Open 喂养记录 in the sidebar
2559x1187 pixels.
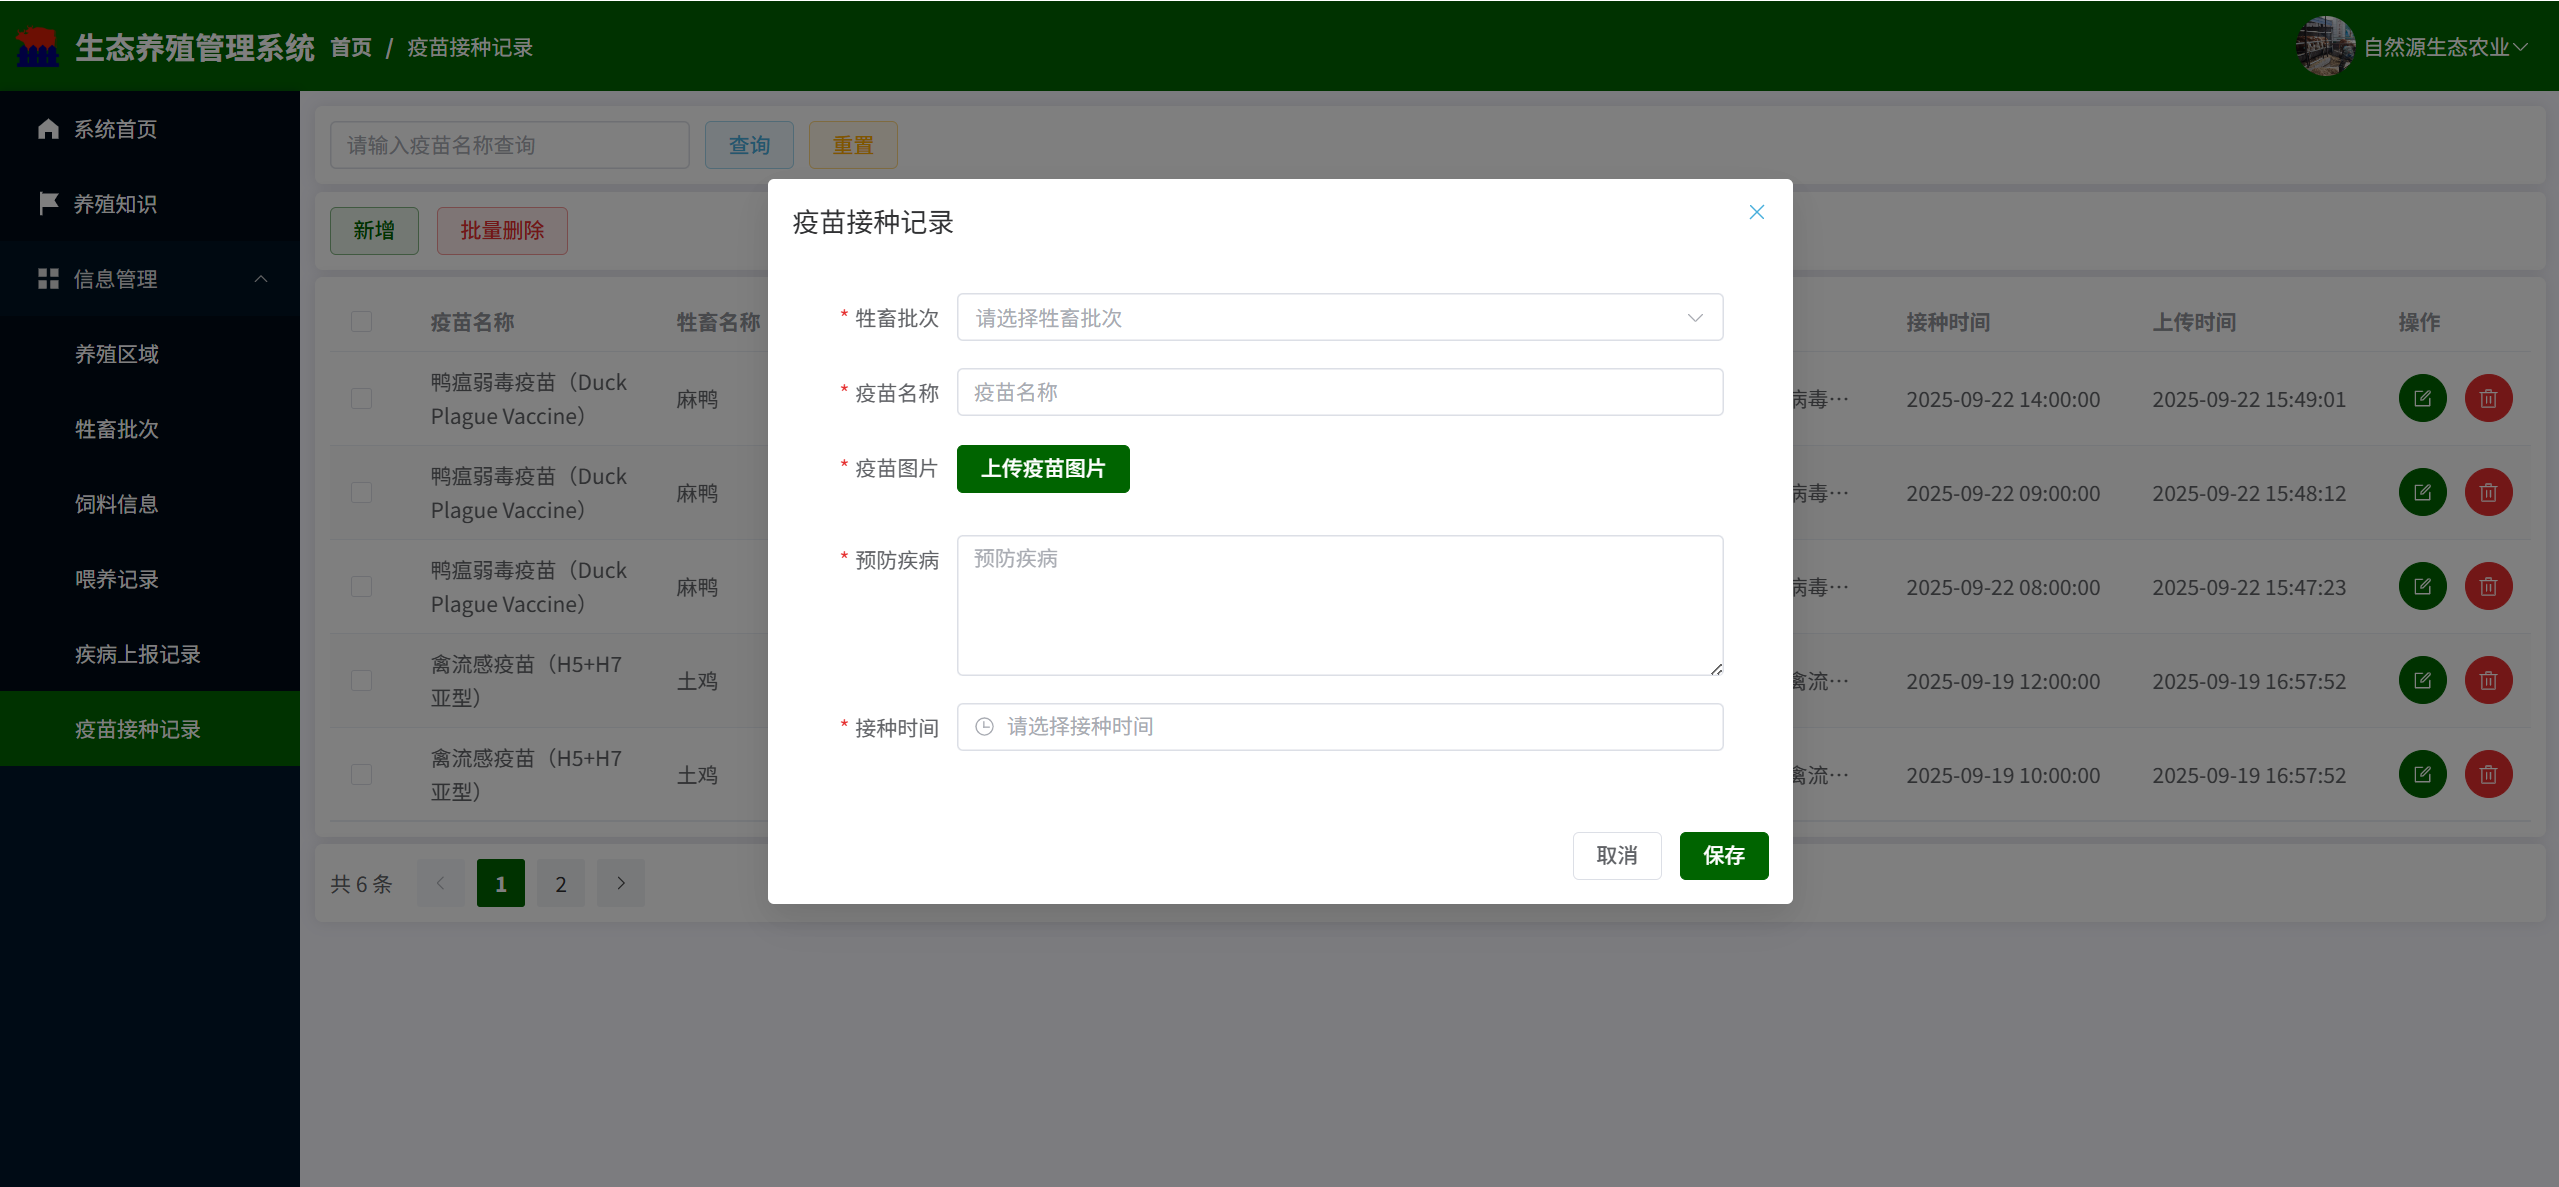117,579
